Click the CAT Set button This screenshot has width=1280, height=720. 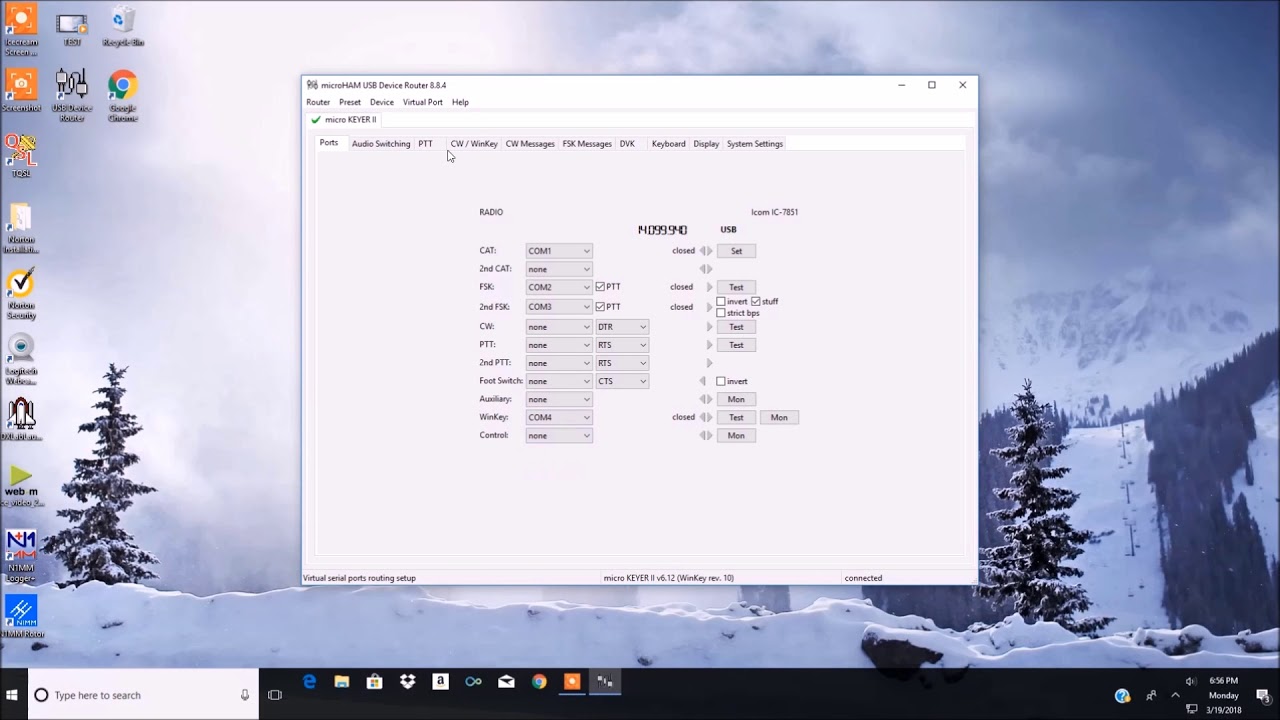736,251
